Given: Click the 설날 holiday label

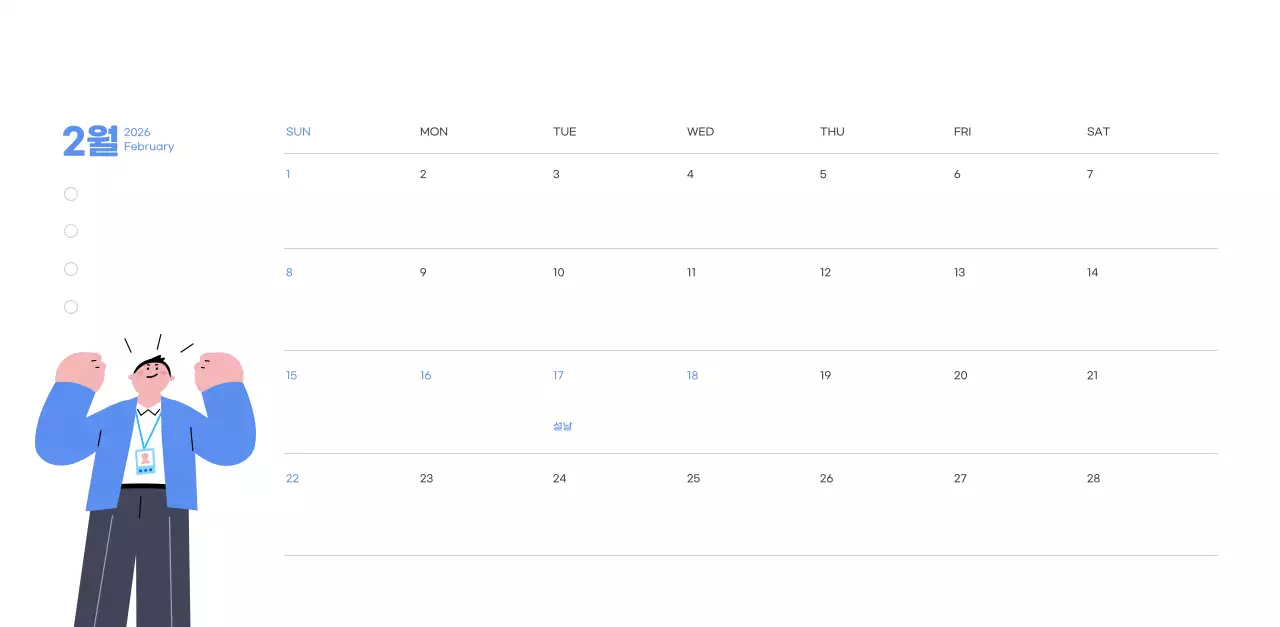Looking at the screenshot, I should 562,426.
